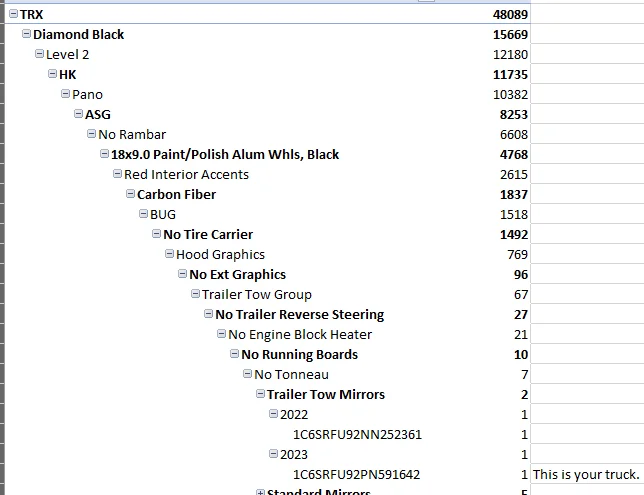Select the Level 2 label

point(67,54)
